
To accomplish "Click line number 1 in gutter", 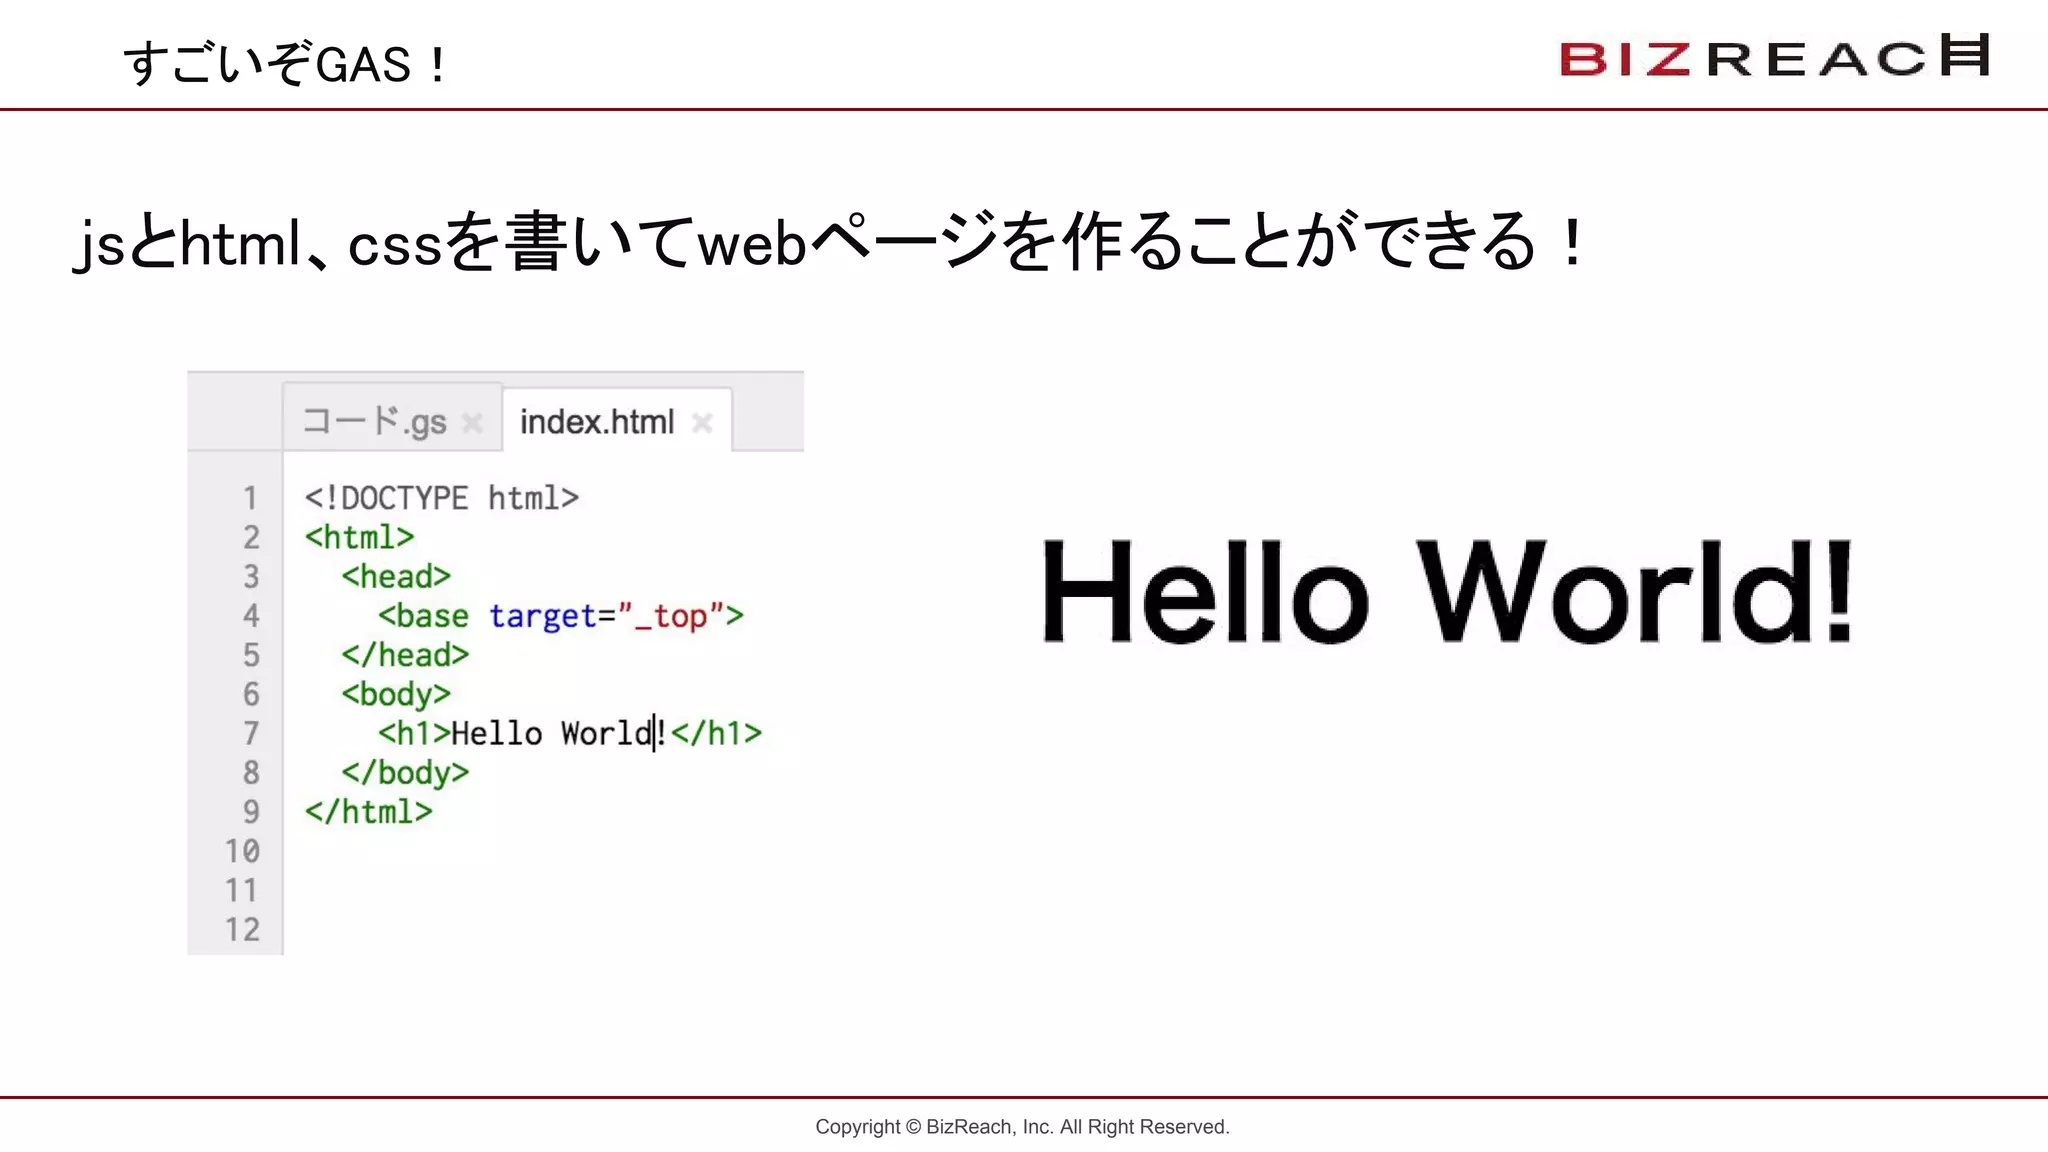I will (250, 498).
